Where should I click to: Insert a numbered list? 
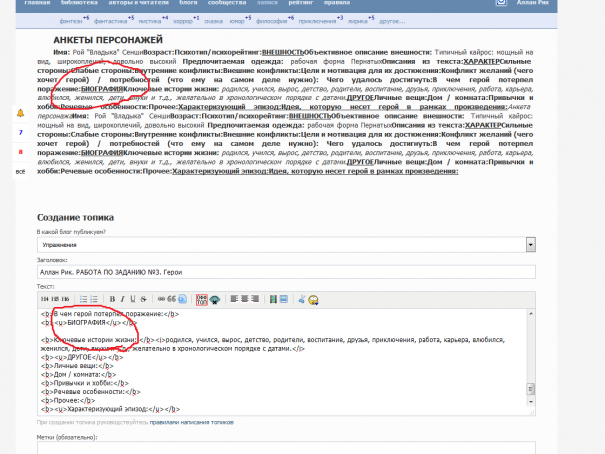point(94,298)
